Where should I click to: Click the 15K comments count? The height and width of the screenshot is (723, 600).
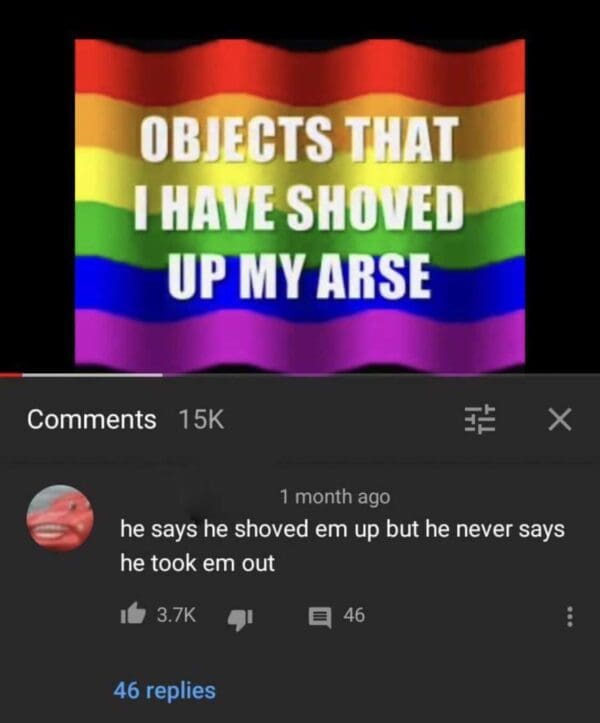tap(201, 420)
